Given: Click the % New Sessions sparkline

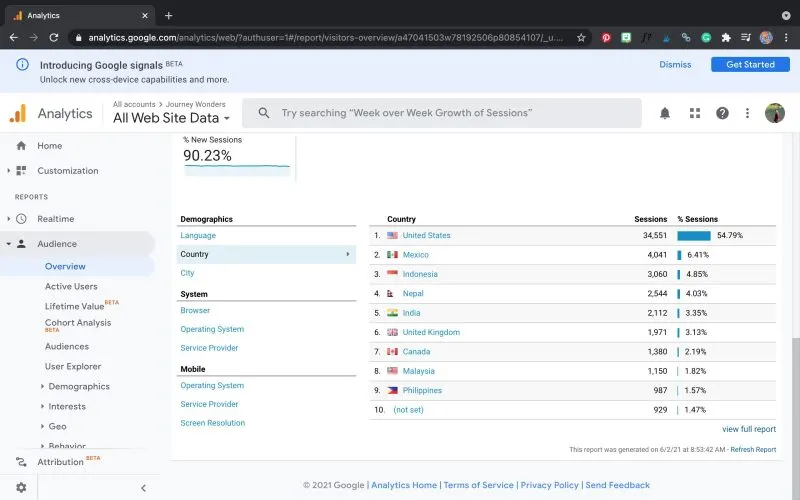Looking at the screenshot, I should [x=237, y=168].
